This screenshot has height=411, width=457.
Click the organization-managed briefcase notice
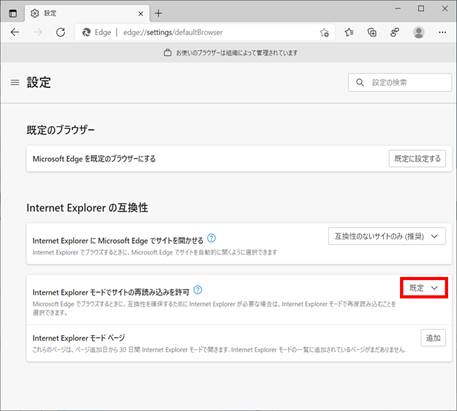[x=231, y=53]
